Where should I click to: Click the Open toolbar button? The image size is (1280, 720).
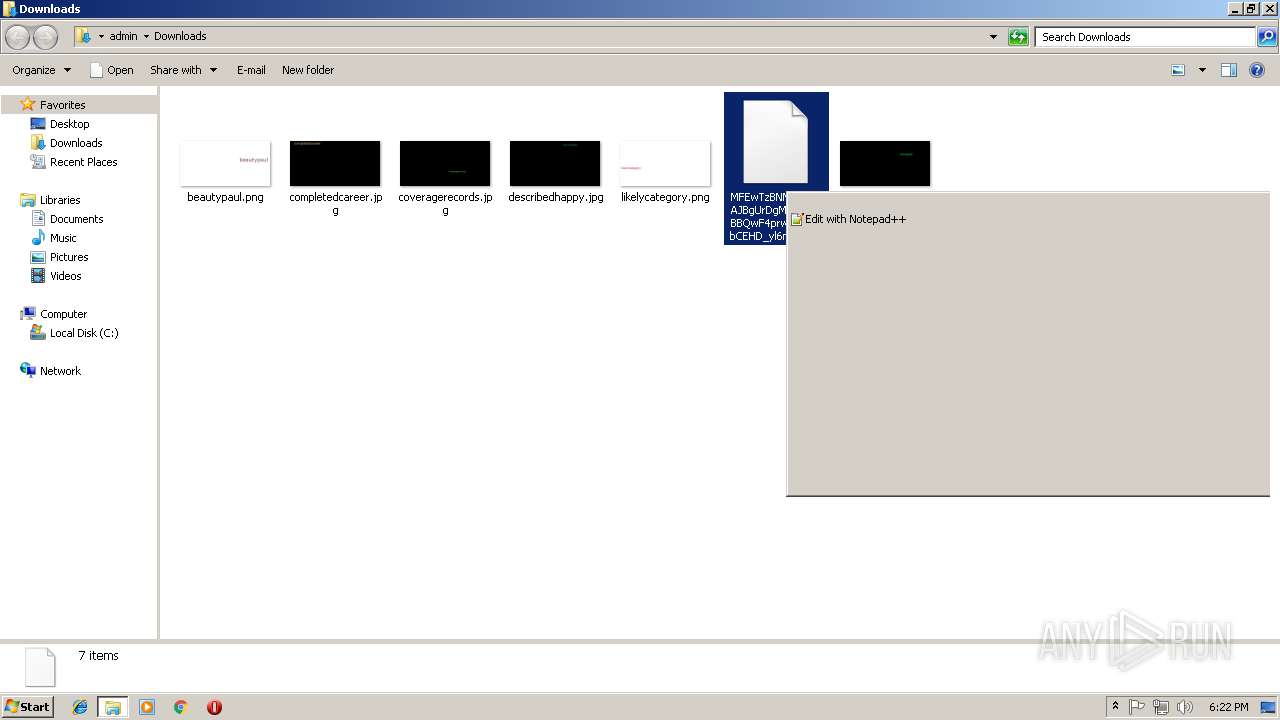click(x=111, y=70)
